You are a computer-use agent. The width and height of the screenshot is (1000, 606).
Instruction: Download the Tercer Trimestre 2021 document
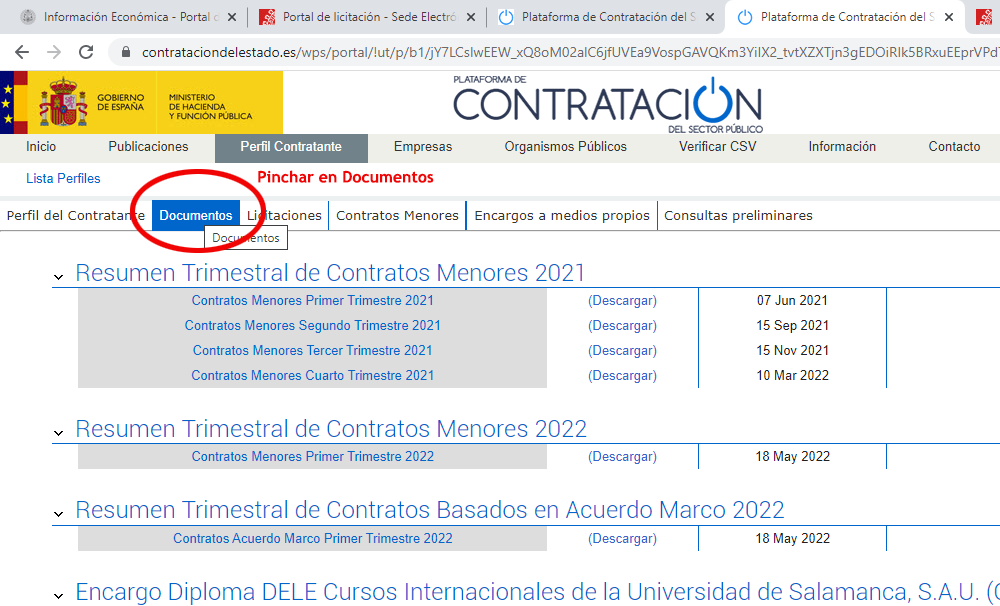[x=622, y=350]
